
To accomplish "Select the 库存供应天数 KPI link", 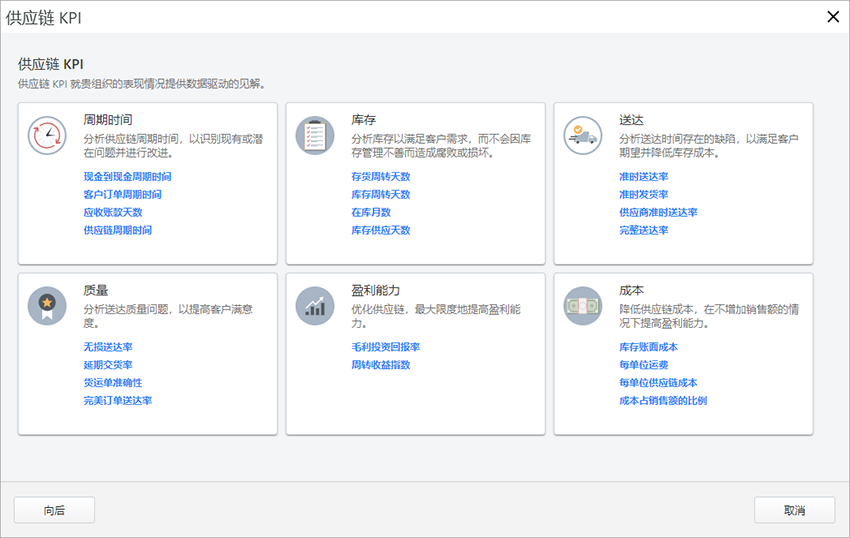I will pyautogui.click(x=380, y=230).
